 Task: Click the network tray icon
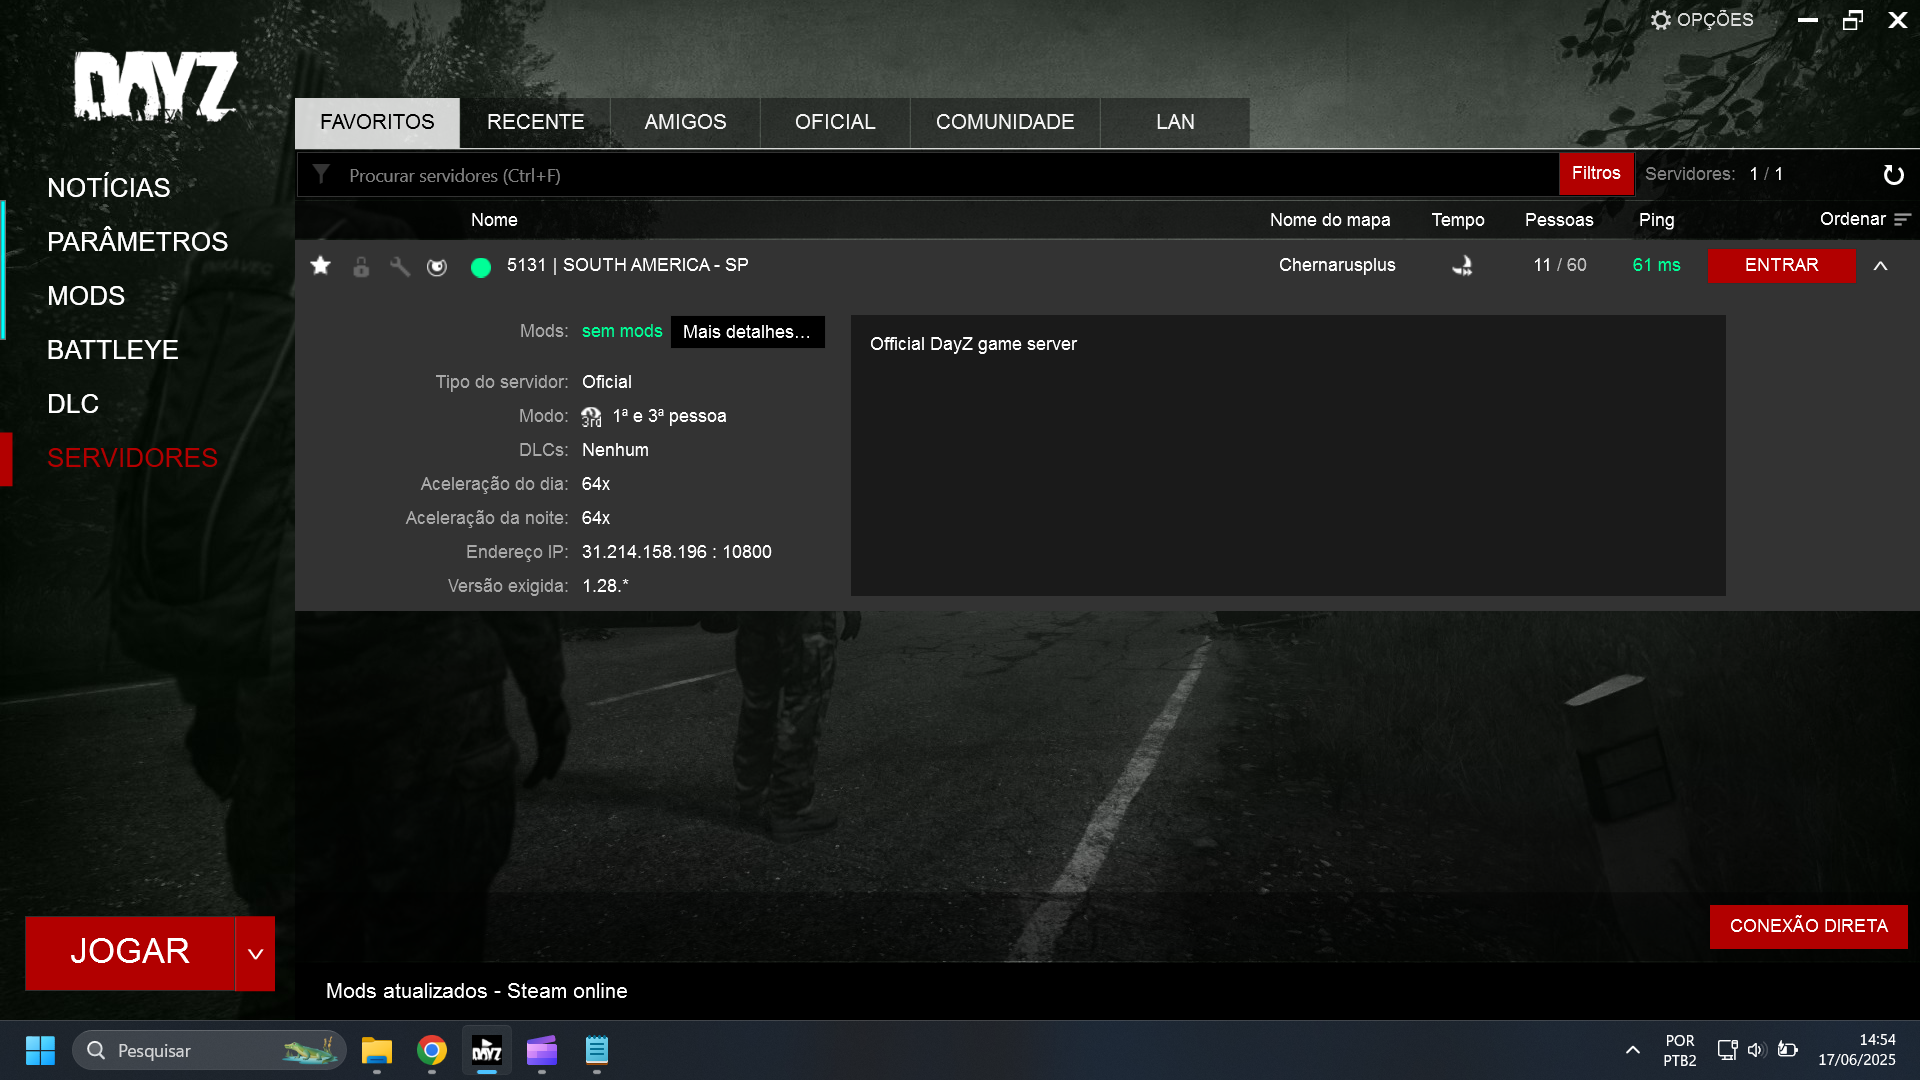(x=1727, y=1050)
